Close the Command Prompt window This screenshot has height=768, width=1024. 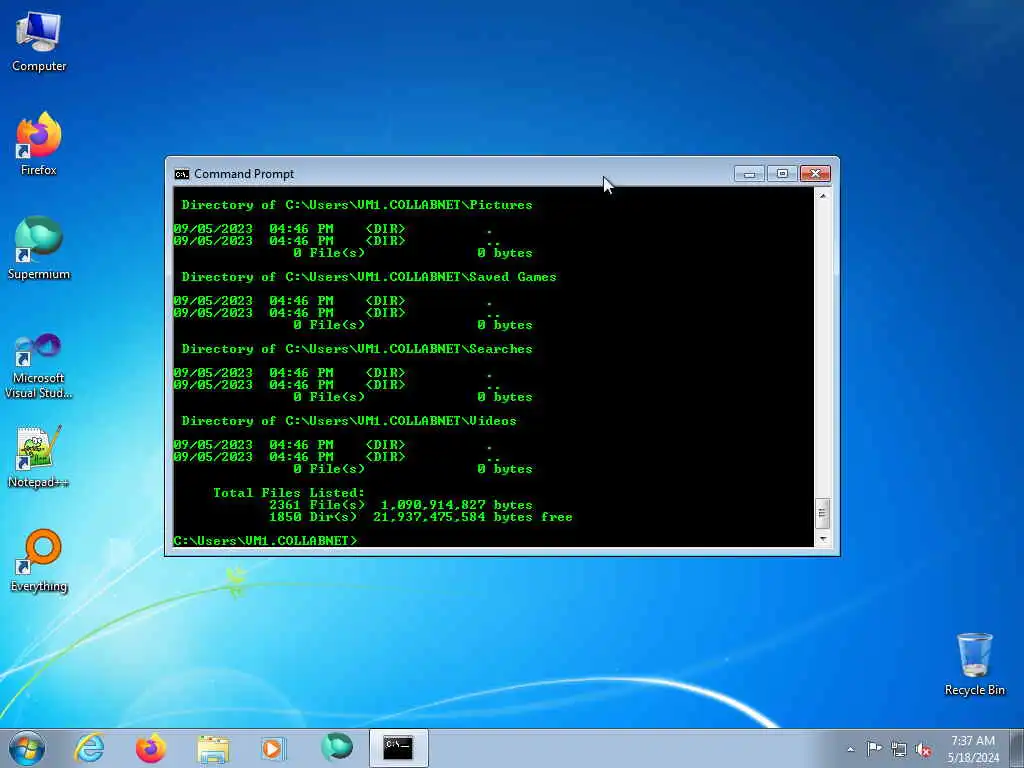tap(815, 174)
